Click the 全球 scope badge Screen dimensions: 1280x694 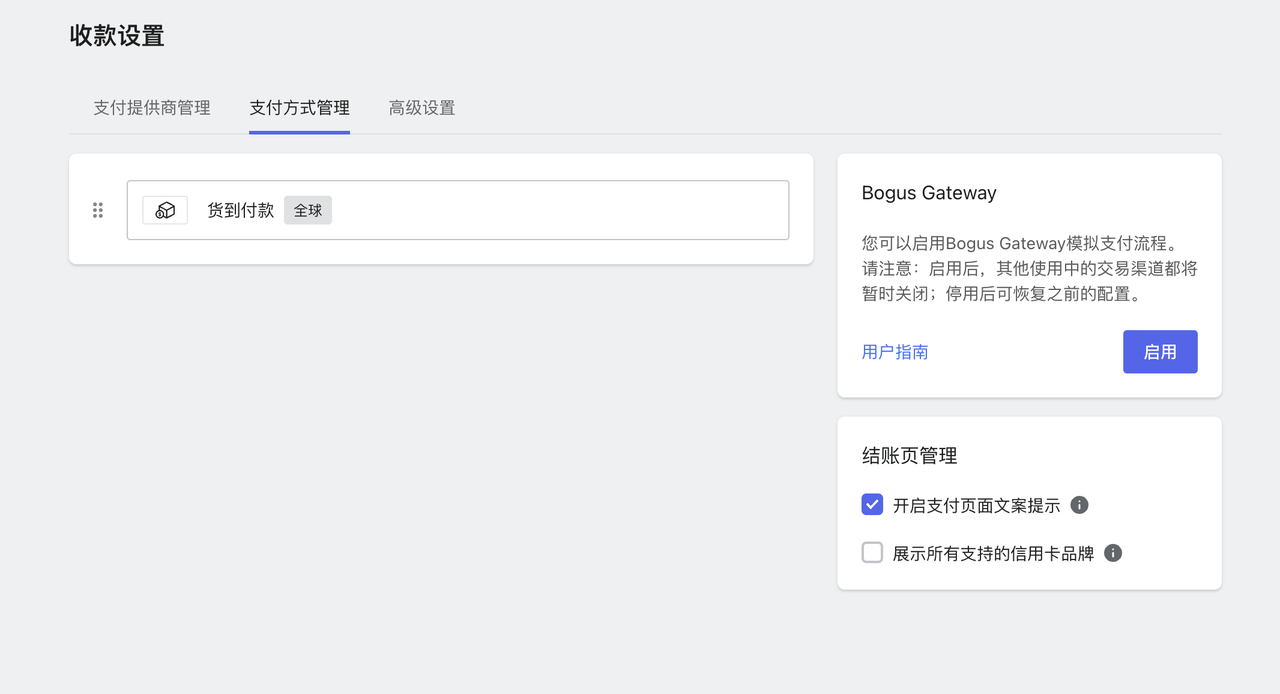307,210
